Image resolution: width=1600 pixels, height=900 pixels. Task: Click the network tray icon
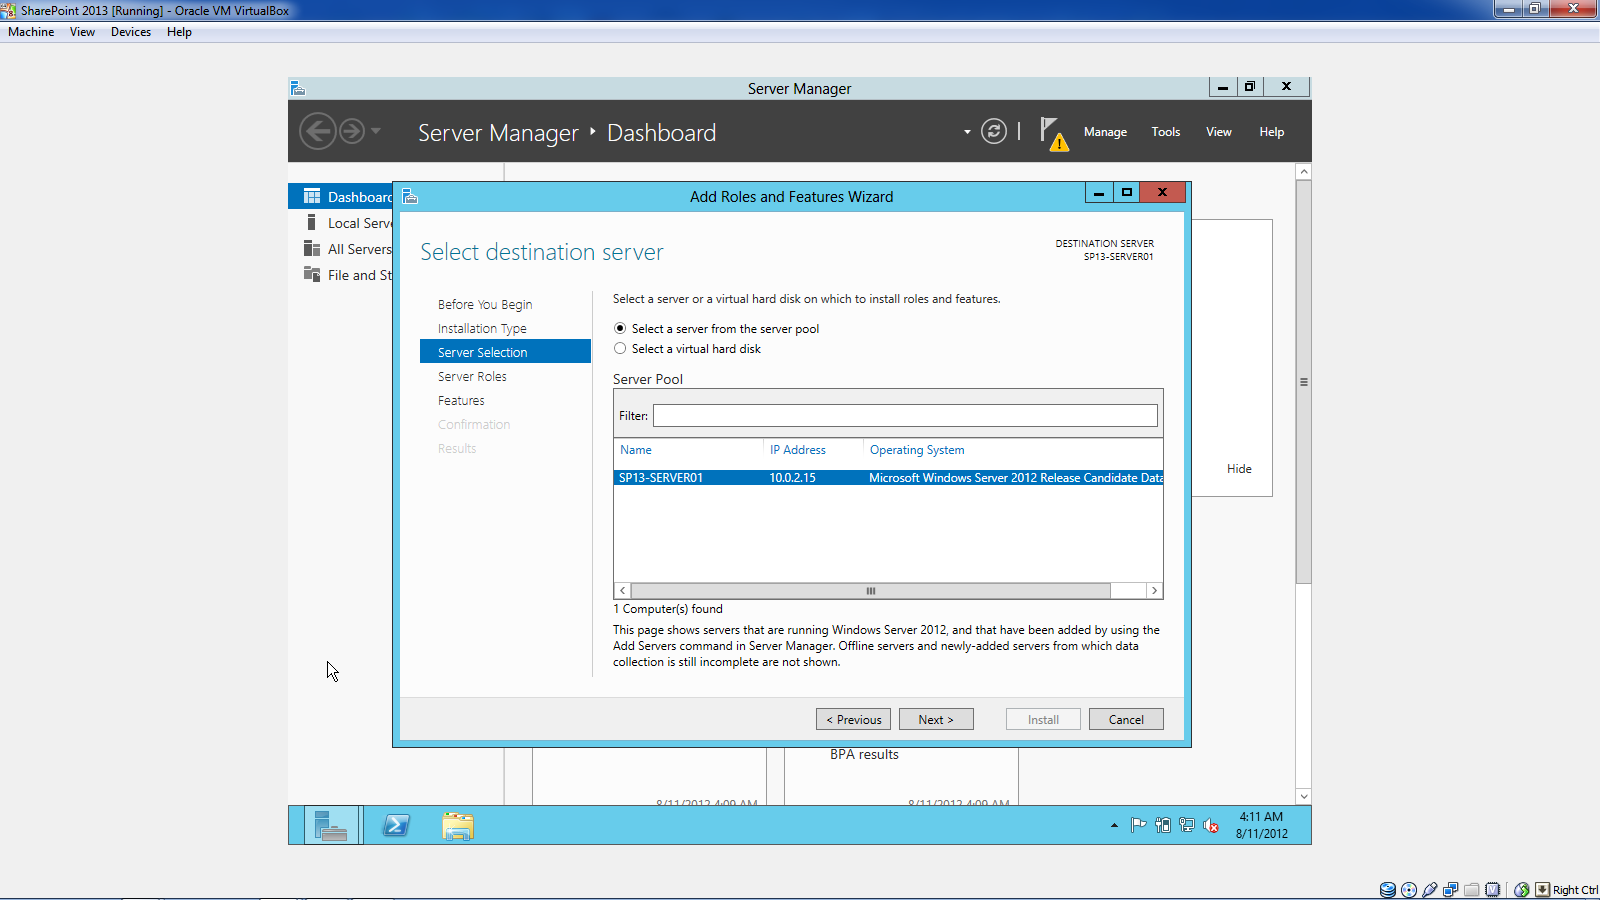1187,825
